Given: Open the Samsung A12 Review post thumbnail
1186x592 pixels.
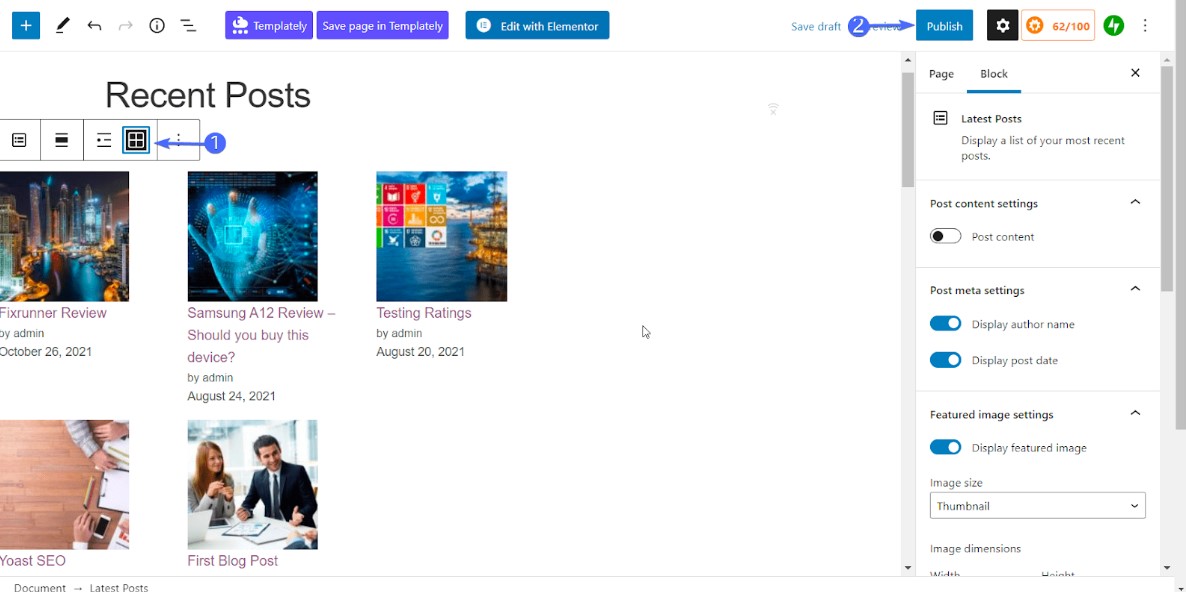Looking at the screenshot, I should [252, 236].
